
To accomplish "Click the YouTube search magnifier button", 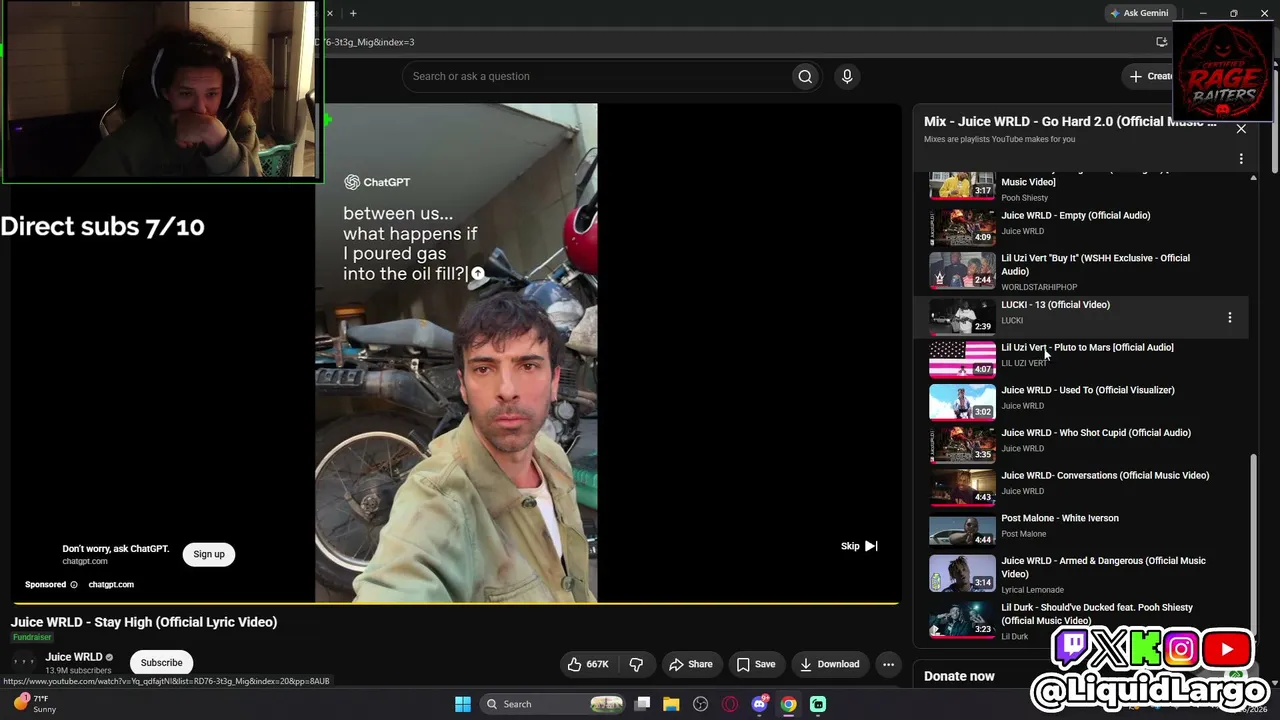I will pyautogui.click(x=805, y=76).
